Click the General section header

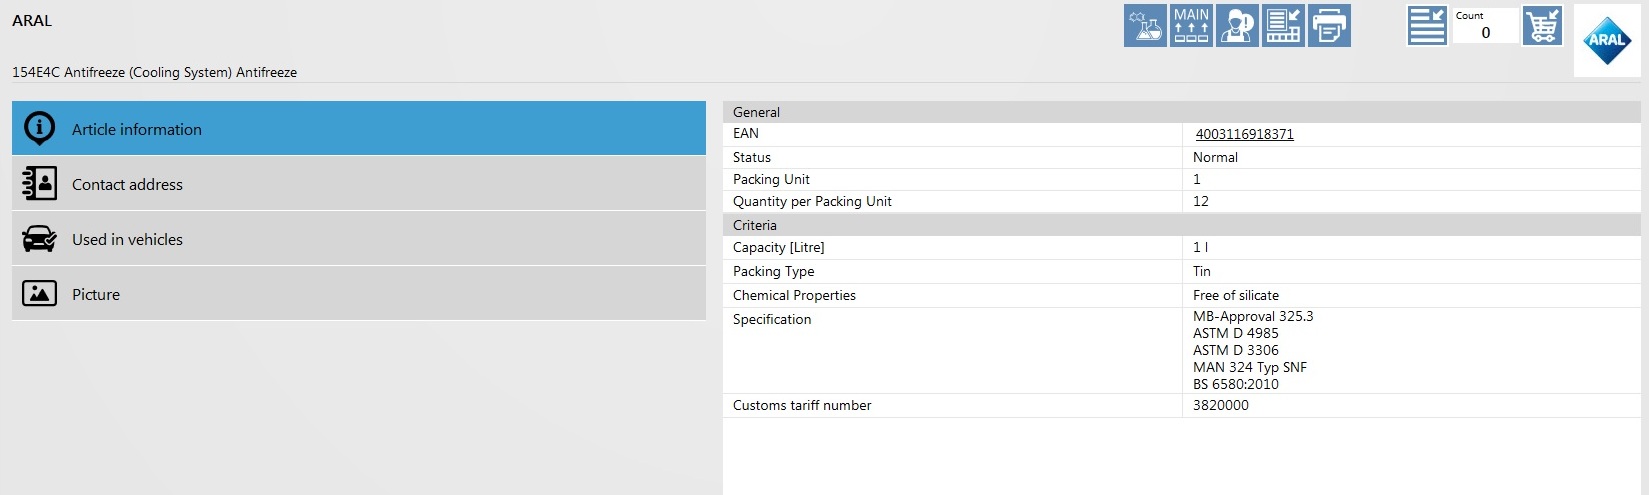point(1182,112)
